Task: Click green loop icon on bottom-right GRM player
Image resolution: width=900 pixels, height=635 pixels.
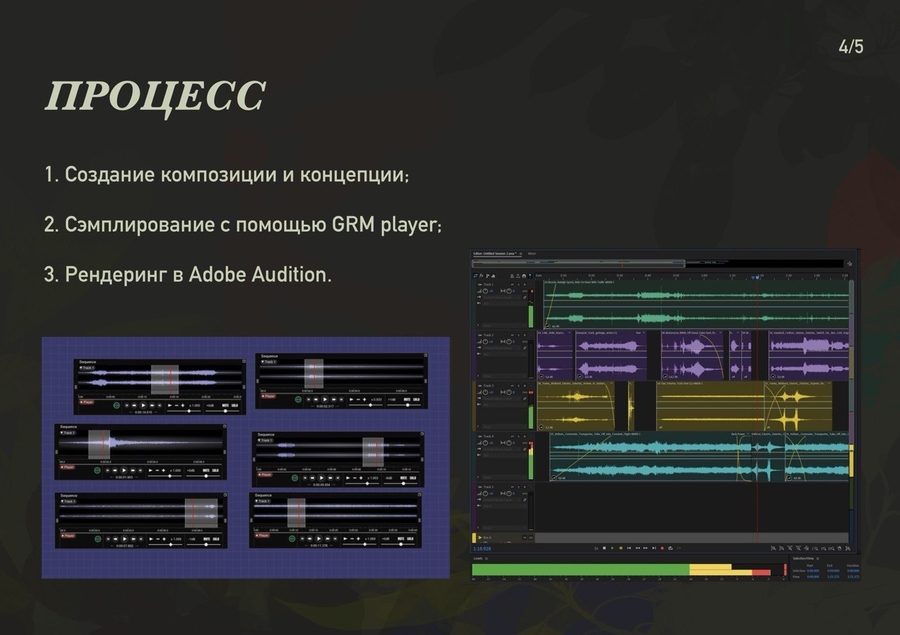Action: pos(292,539)
